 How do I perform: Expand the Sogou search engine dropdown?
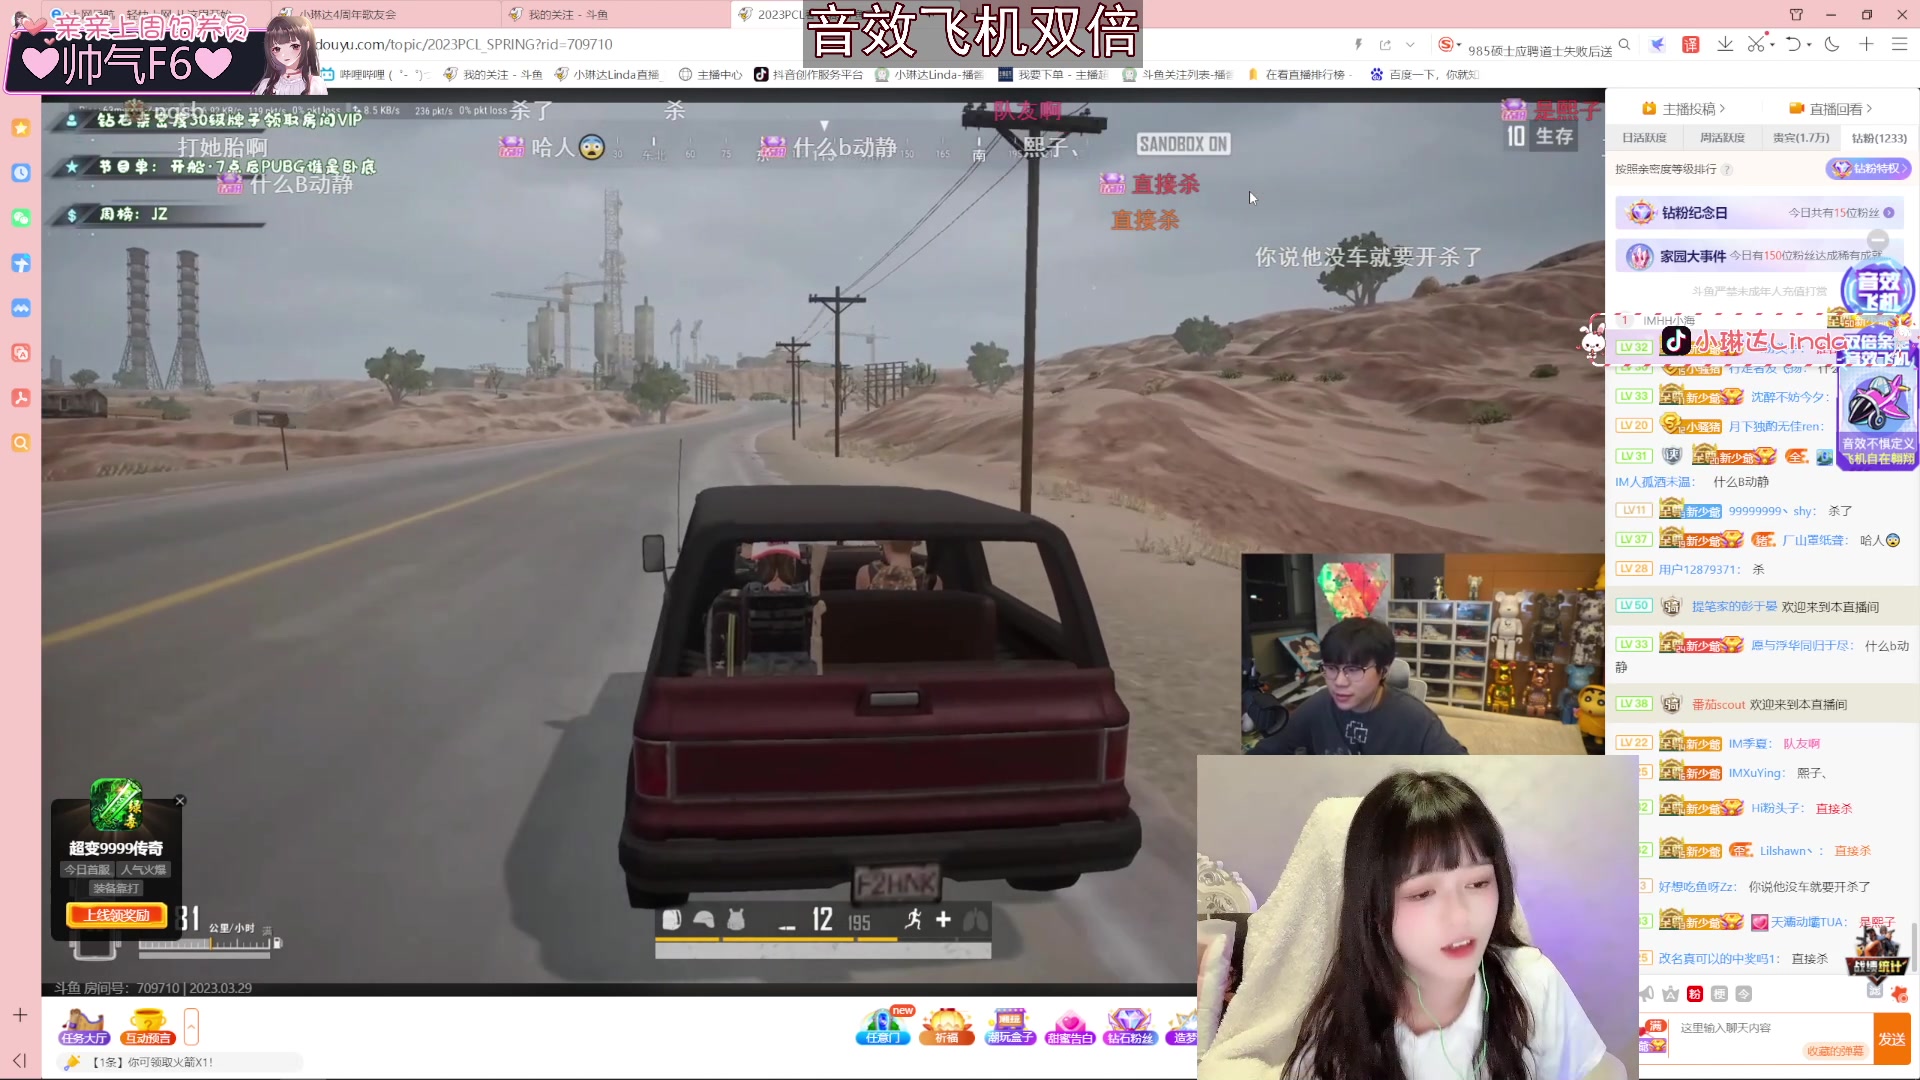tap(1459, 45)
